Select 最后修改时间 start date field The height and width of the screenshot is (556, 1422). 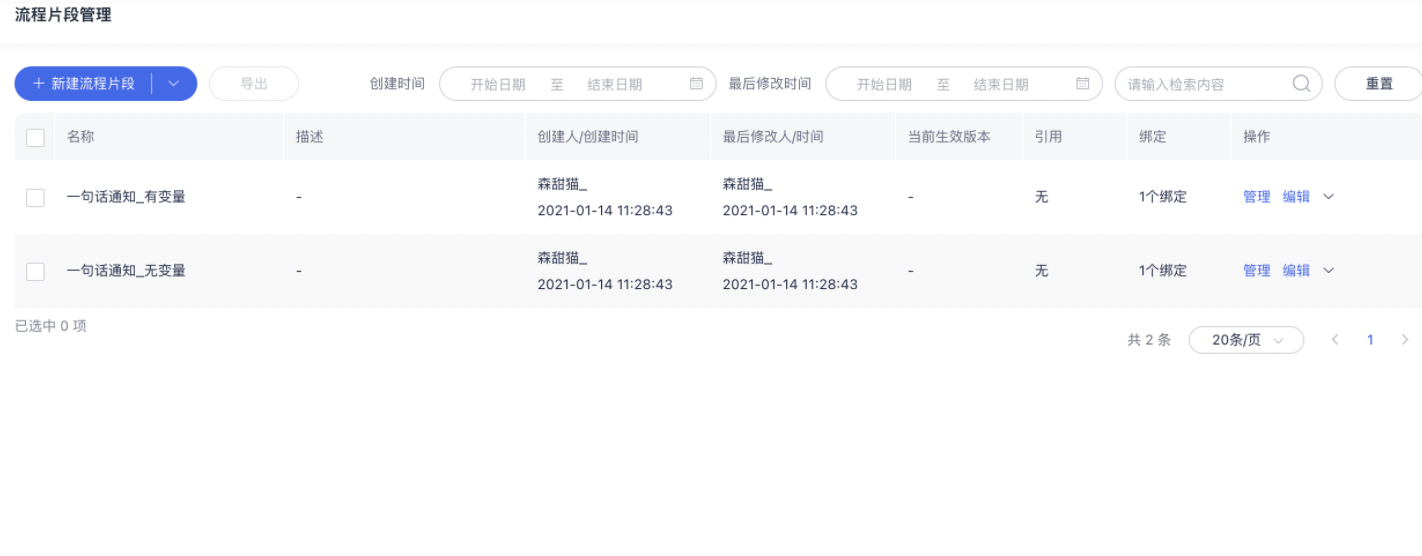pyautogui.click(x=884, y=85)
